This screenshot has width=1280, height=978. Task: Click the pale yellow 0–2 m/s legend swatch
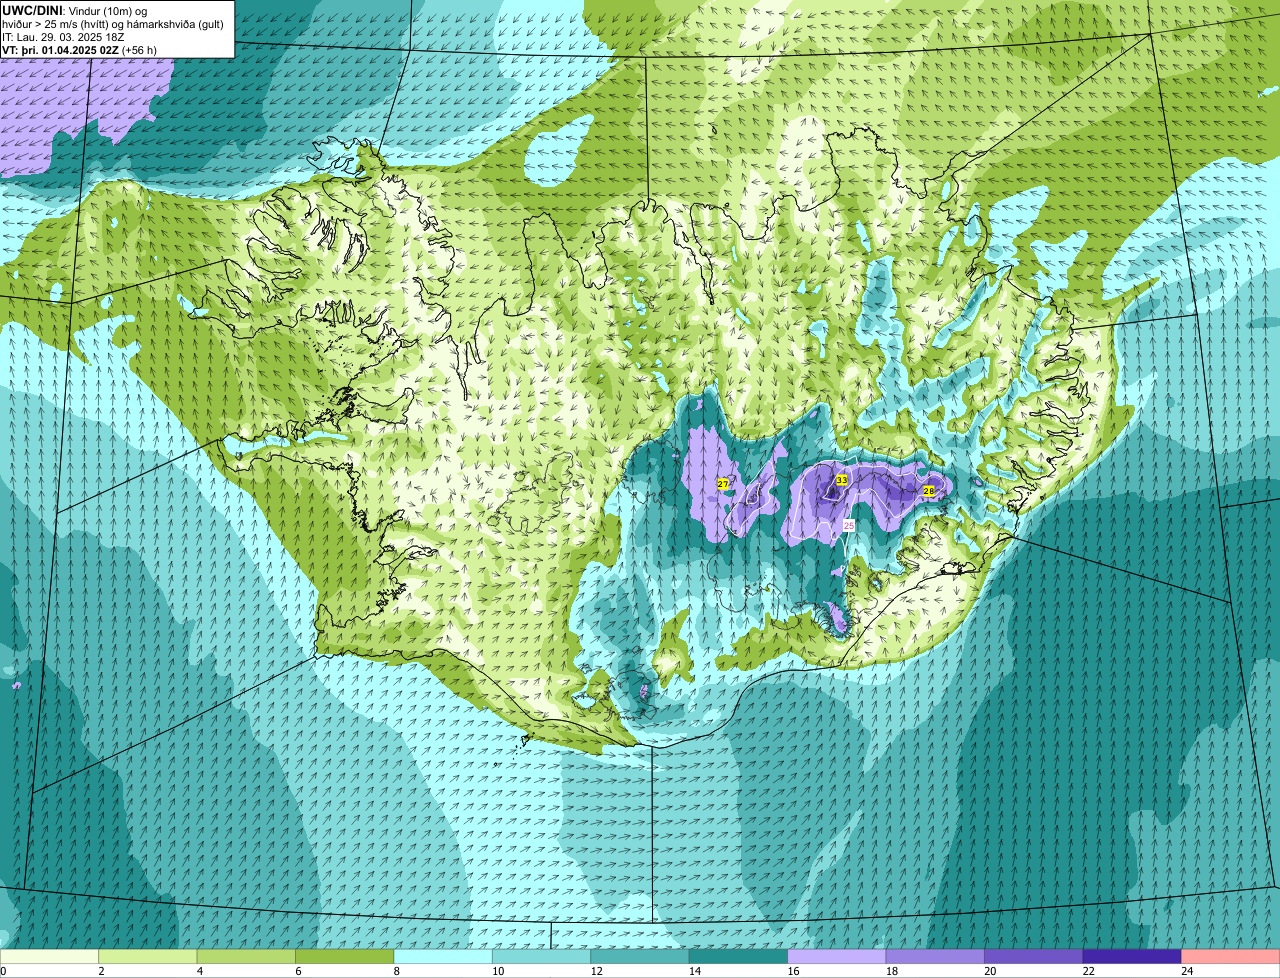(x=50, y=956)
